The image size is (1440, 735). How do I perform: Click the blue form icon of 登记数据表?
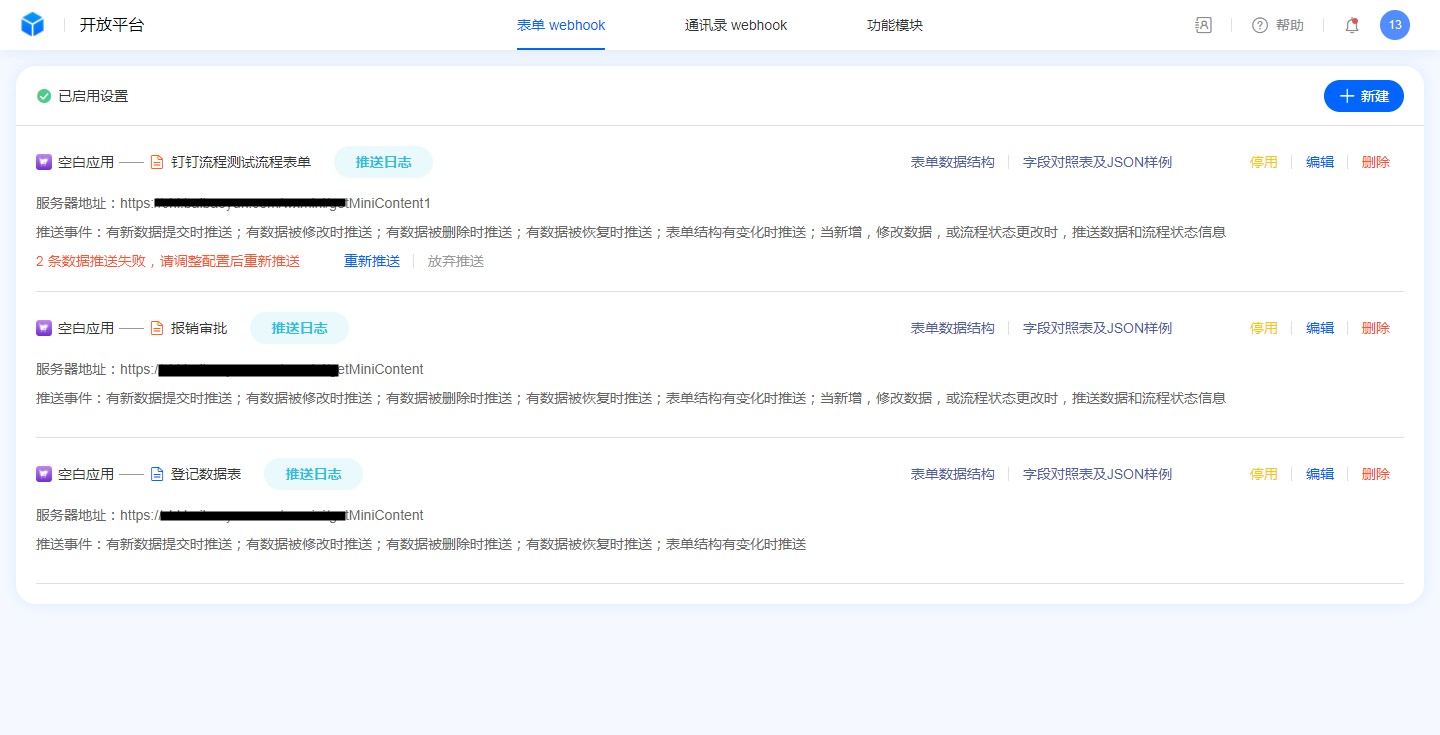click(x=156, y=474)
